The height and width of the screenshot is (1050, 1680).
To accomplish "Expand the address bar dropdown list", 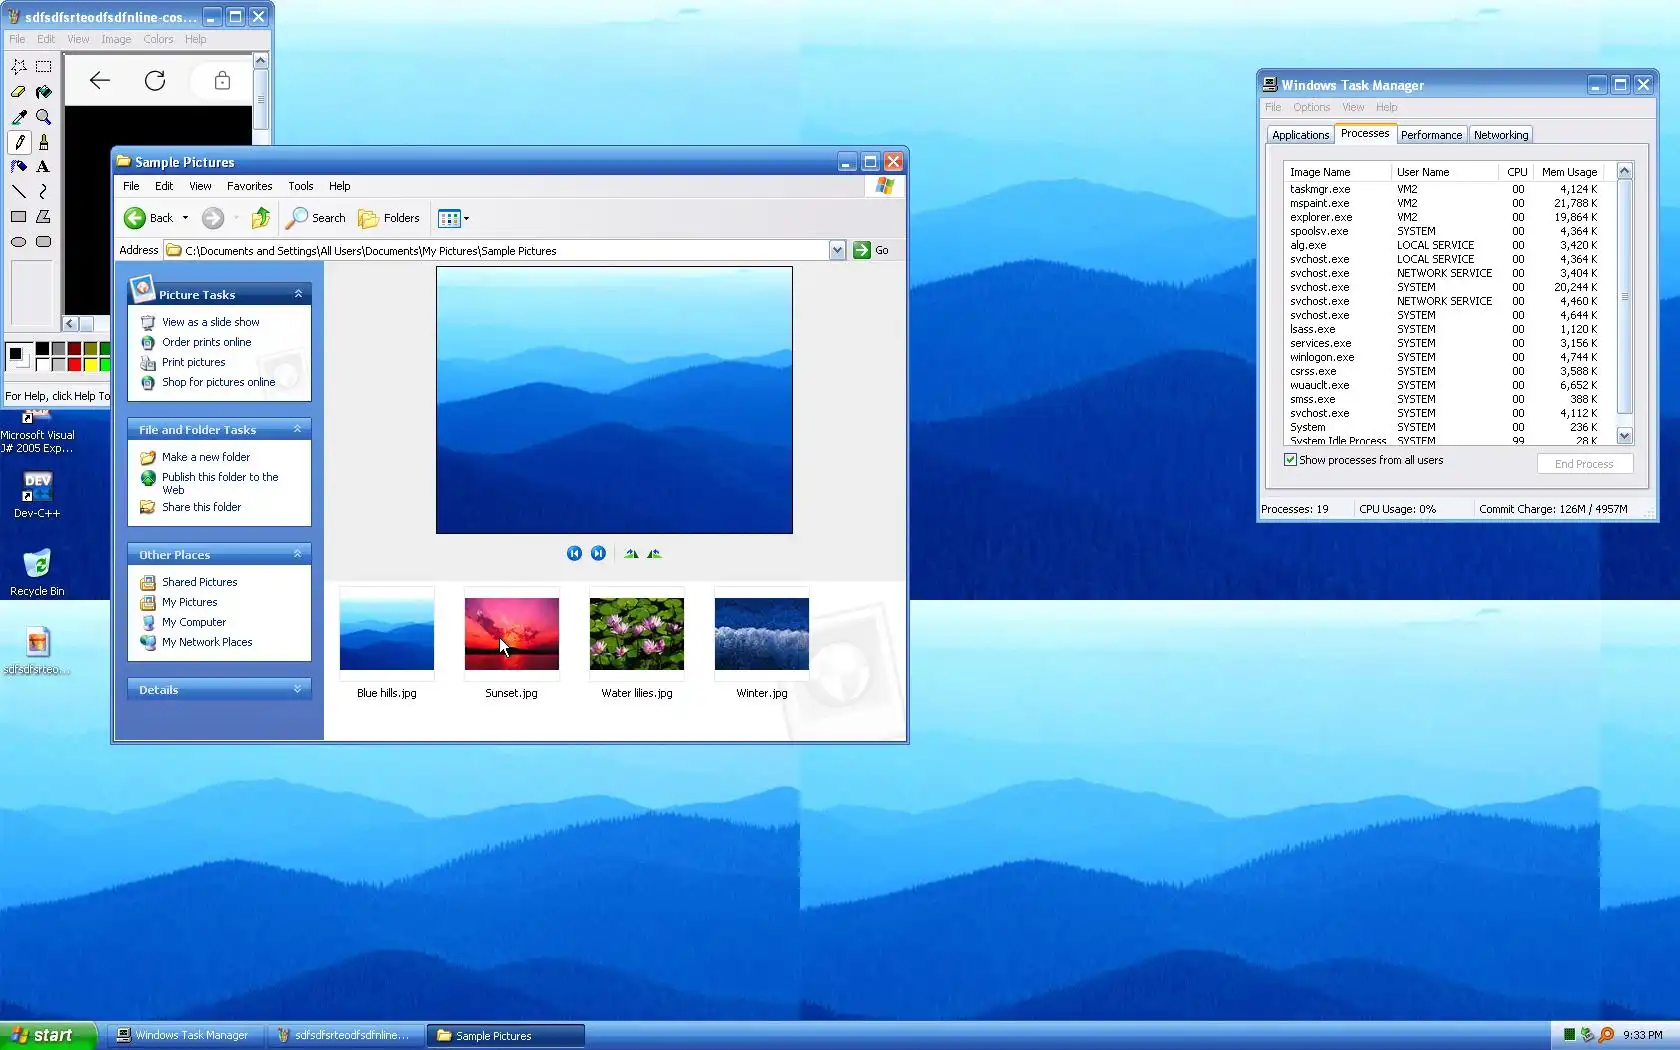I will click(837, 251).
